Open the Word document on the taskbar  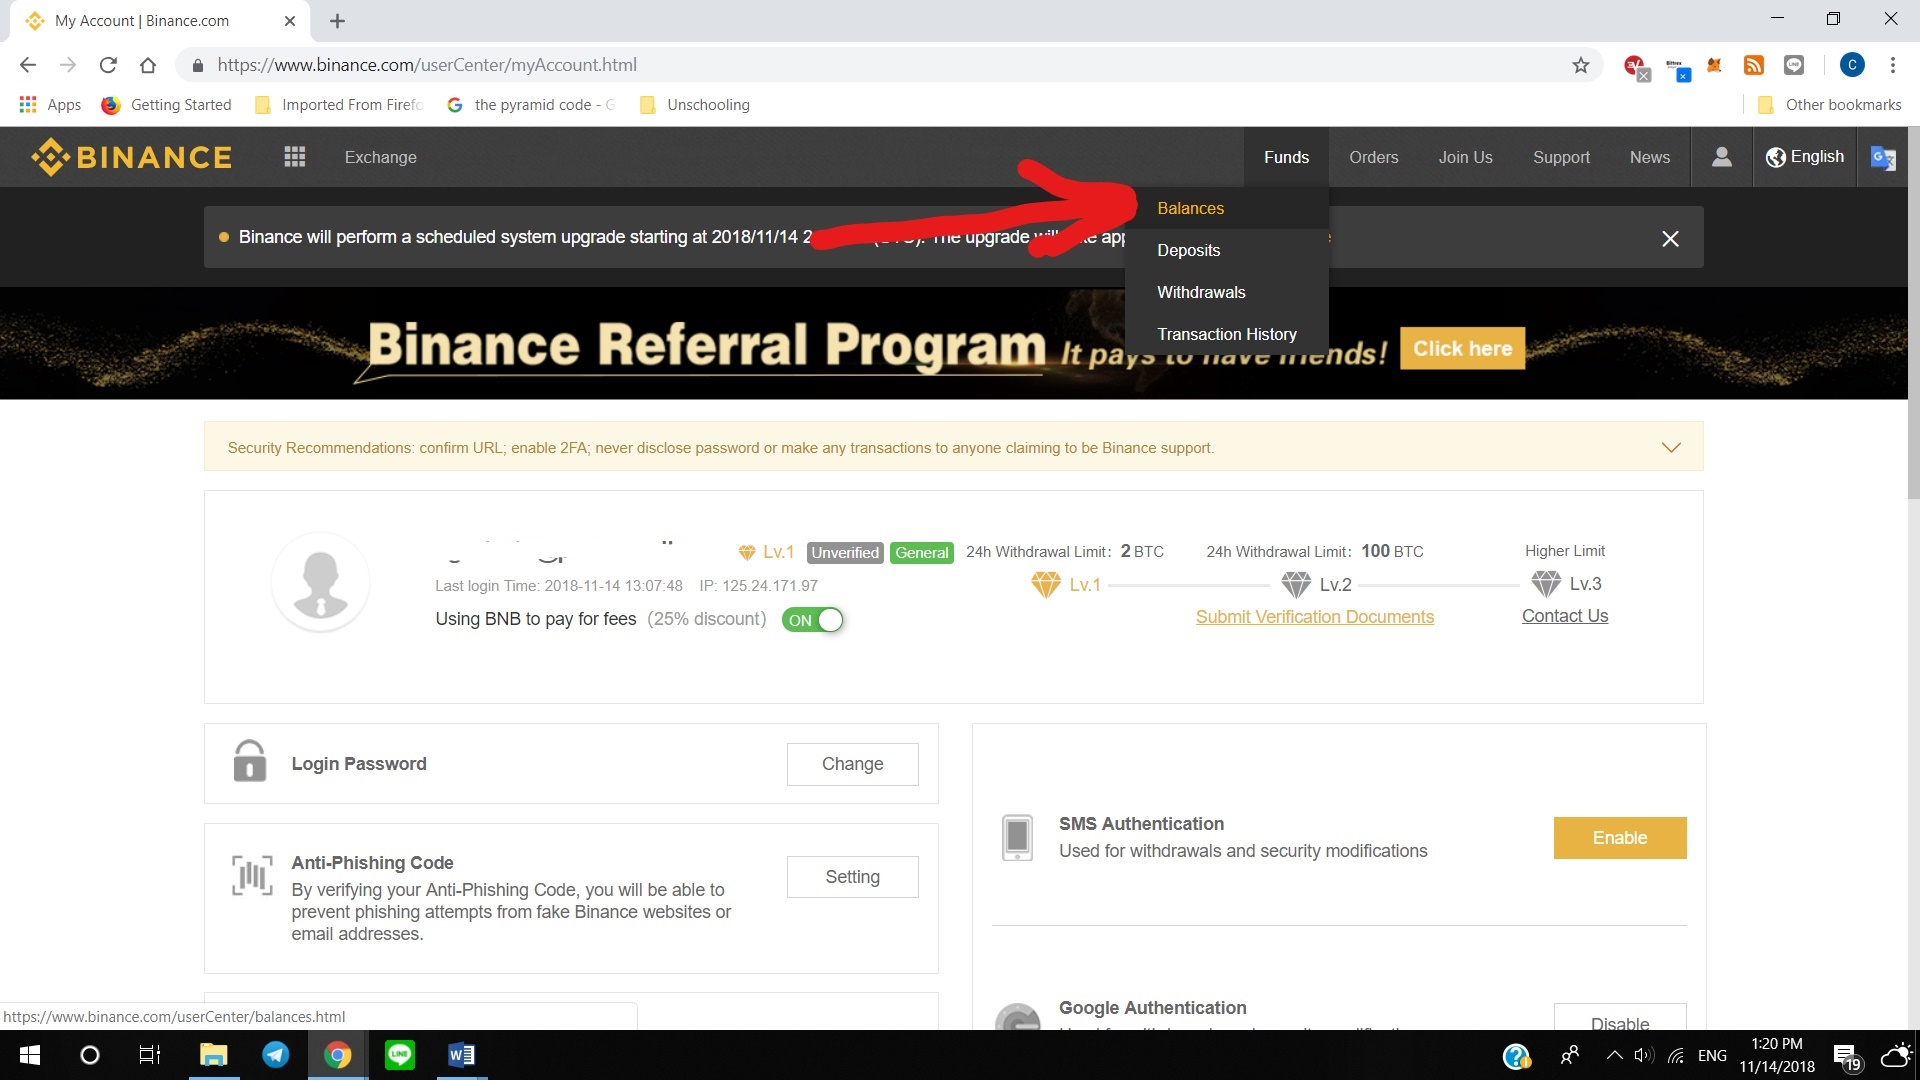(461, 1054)
